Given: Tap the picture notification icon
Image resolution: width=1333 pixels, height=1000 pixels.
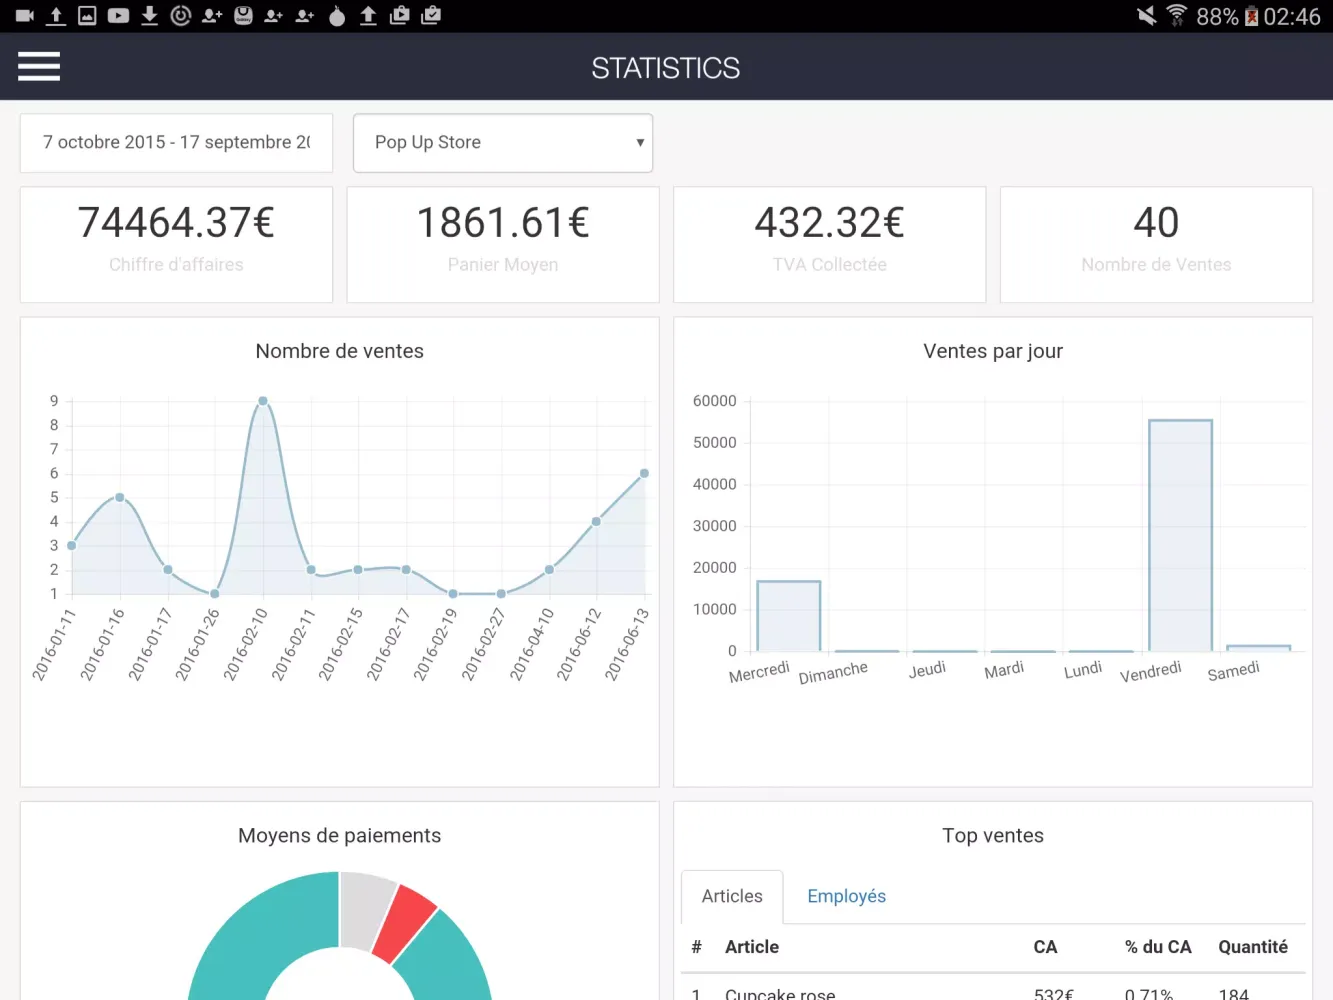Looking at the screenshot, I should 87,16.
